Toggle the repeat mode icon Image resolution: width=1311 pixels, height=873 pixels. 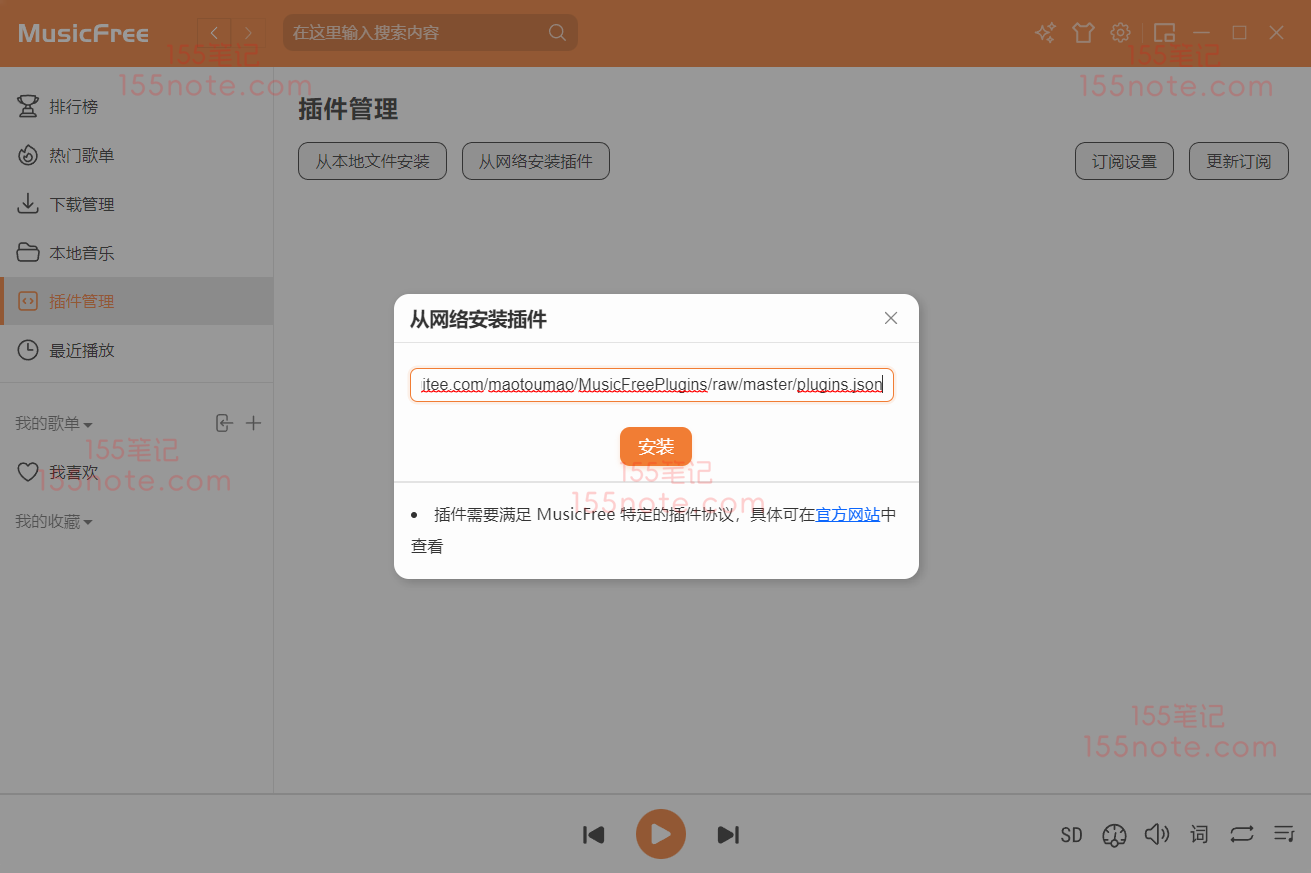click(x=1241, y=834)
